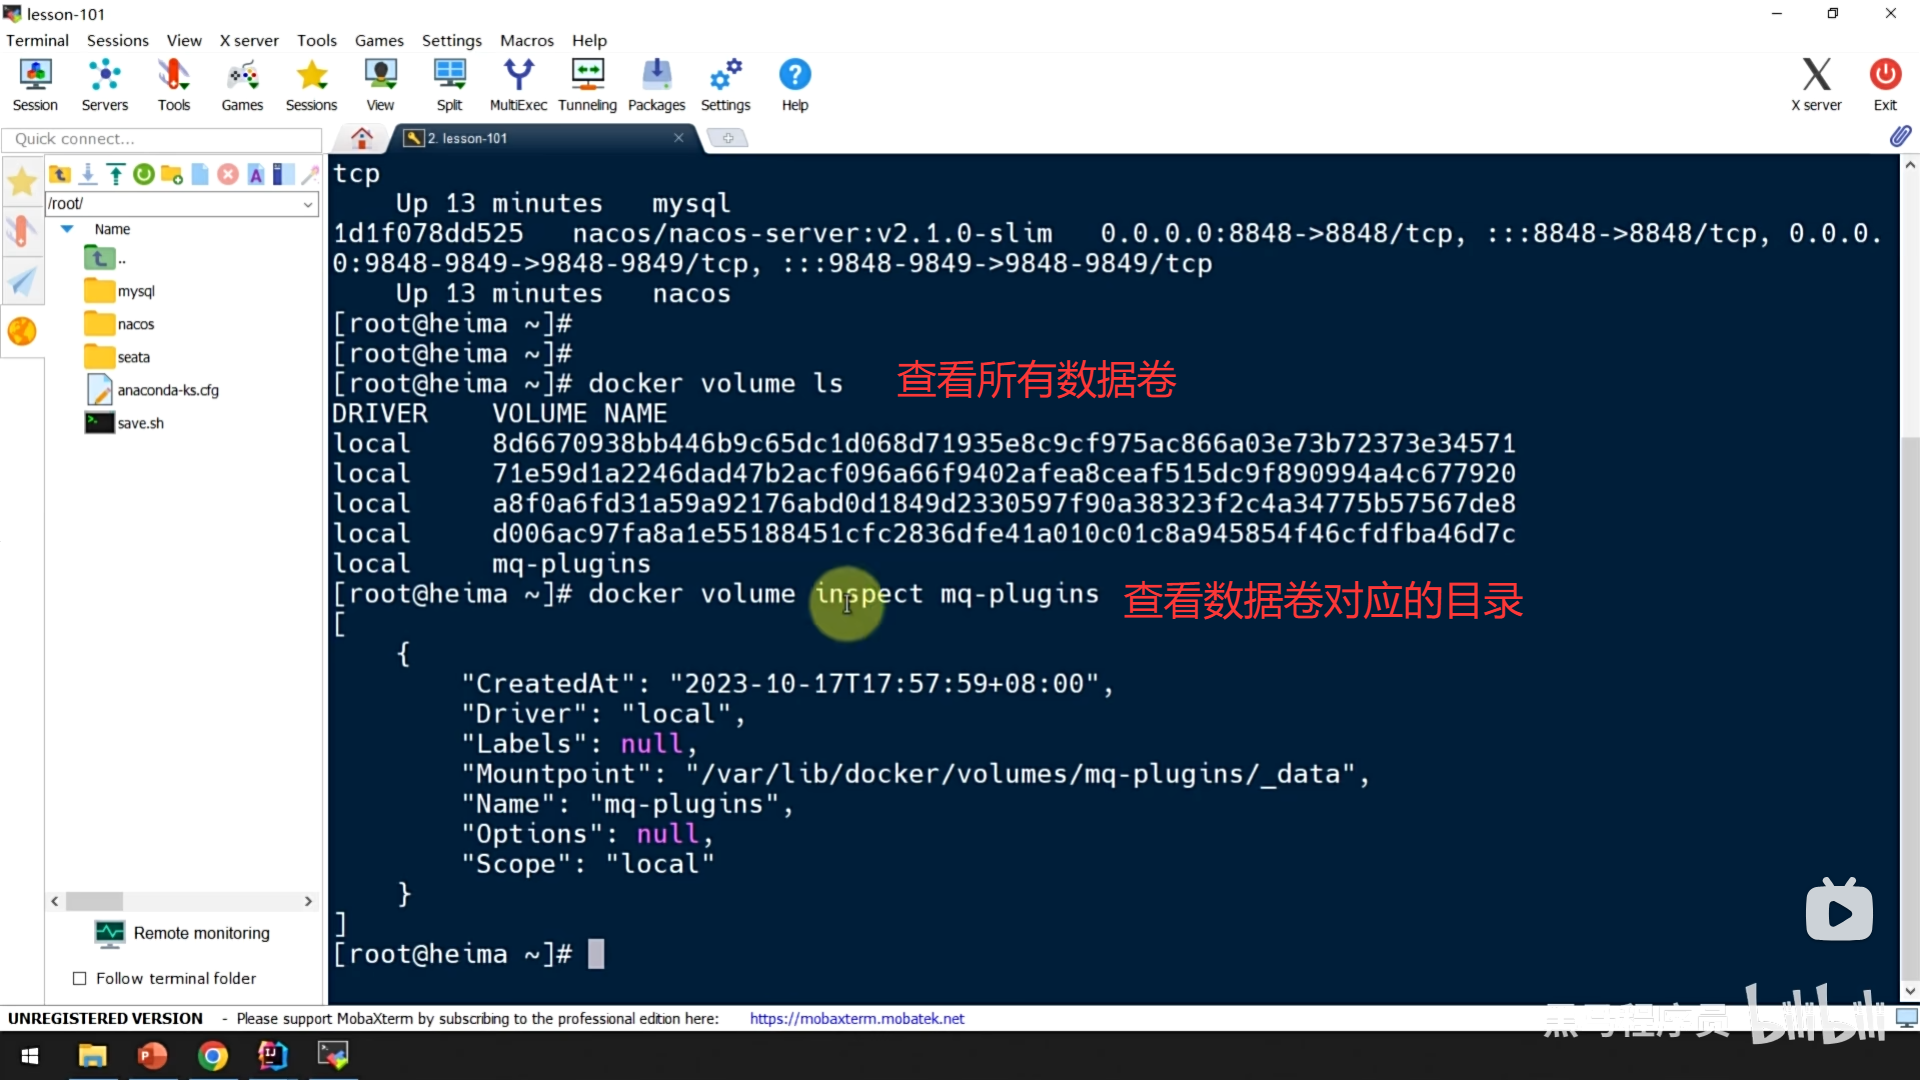The height and width of the screenshot is (1080, 1920).
Task: Open Chrome from the Windows taskbar
Action: tap(212, 1056)
